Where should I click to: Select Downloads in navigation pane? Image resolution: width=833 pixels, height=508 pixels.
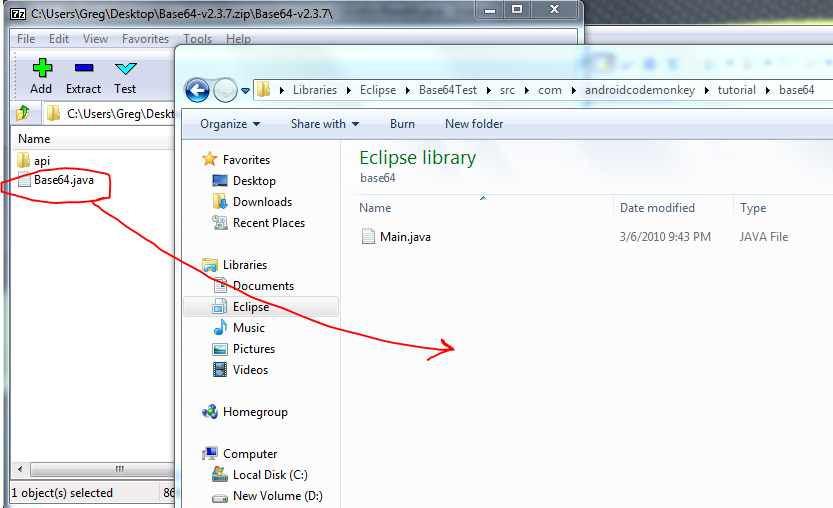(262, 202)
